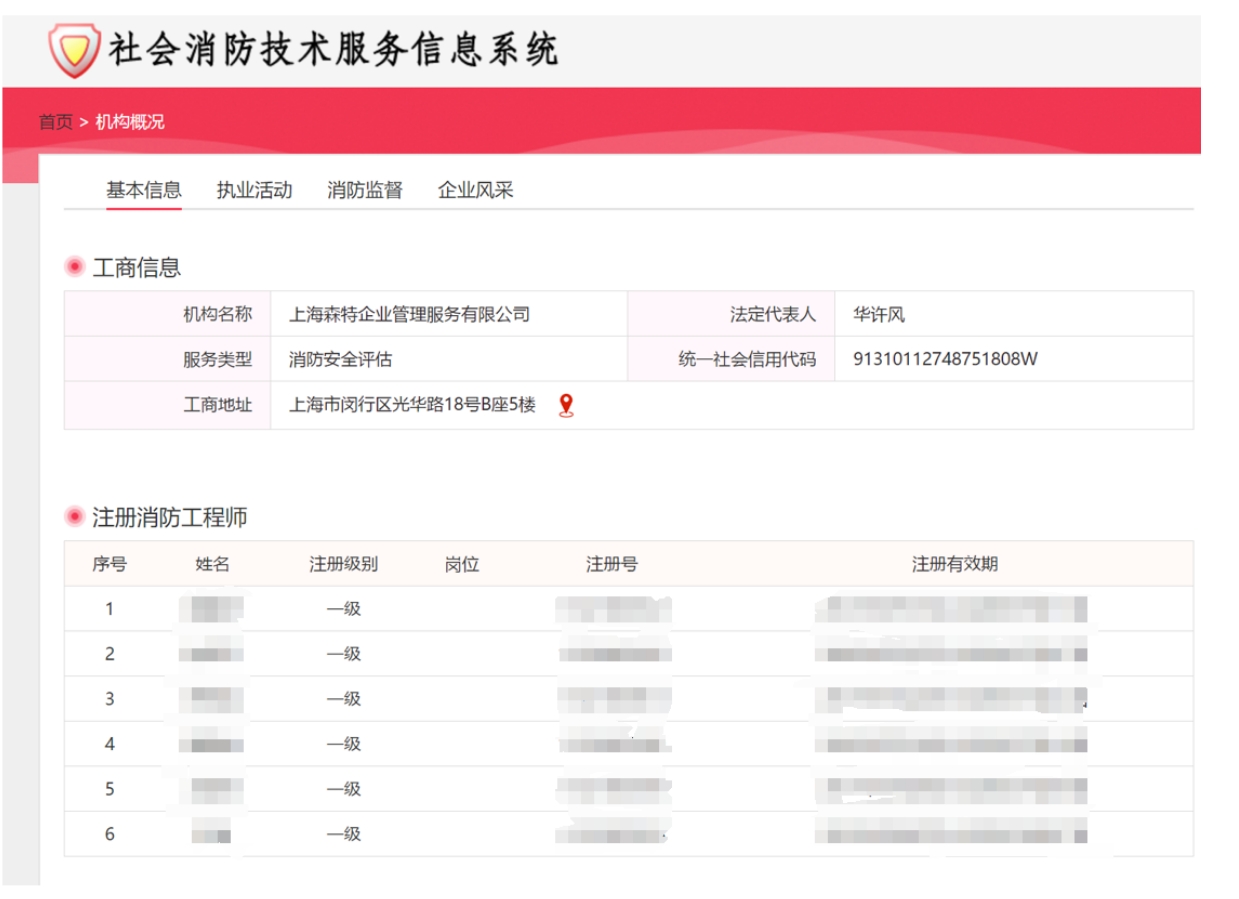Switch to the 基本信息 tab
The height and width of the screenshot is (899, 1239).
[x=144, y=190]
